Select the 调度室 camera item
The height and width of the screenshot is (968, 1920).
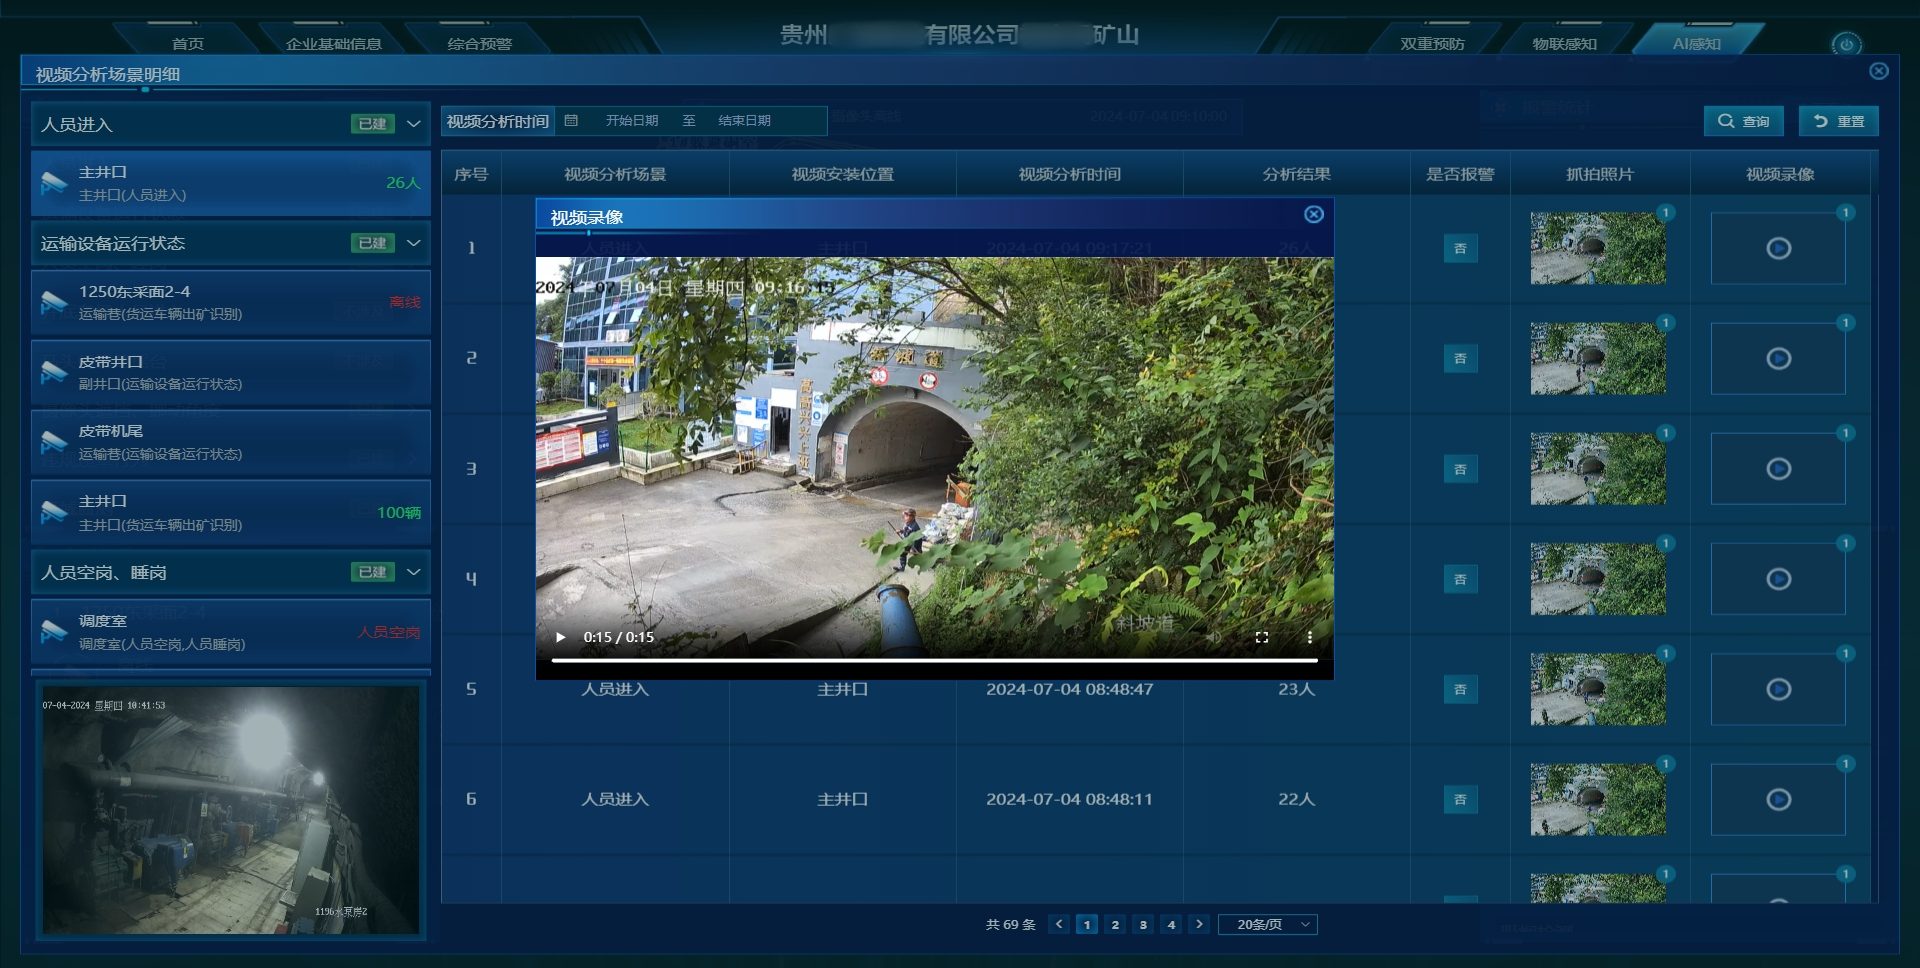pyautogui.click(x=231, y=632)
